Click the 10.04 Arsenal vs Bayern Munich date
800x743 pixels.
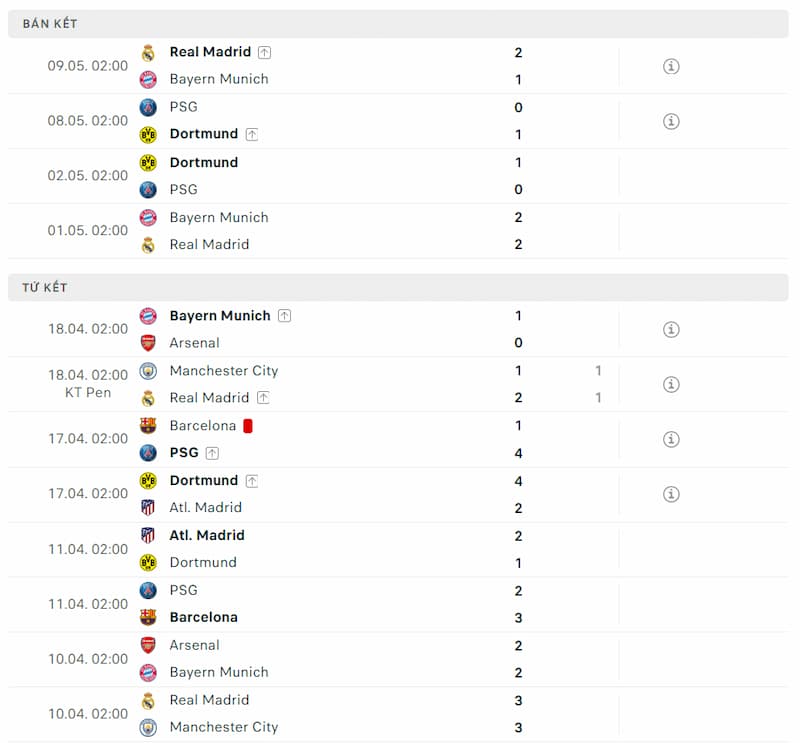point(88,659)
